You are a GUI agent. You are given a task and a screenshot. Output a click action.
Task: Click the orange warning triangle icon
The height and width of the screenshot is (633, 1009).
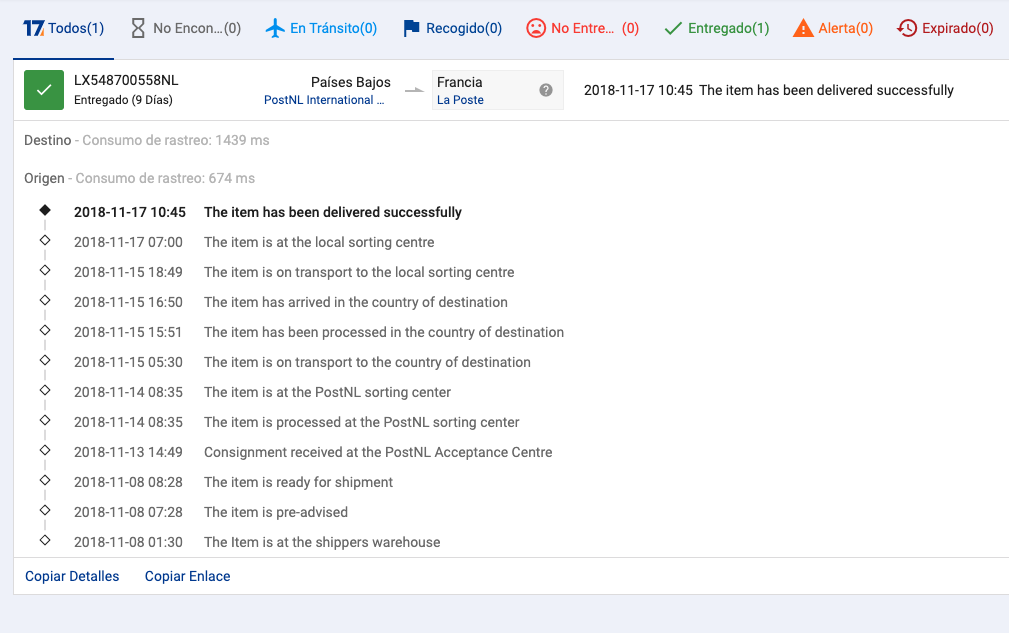pyautogui.click(x=803, y=28)
